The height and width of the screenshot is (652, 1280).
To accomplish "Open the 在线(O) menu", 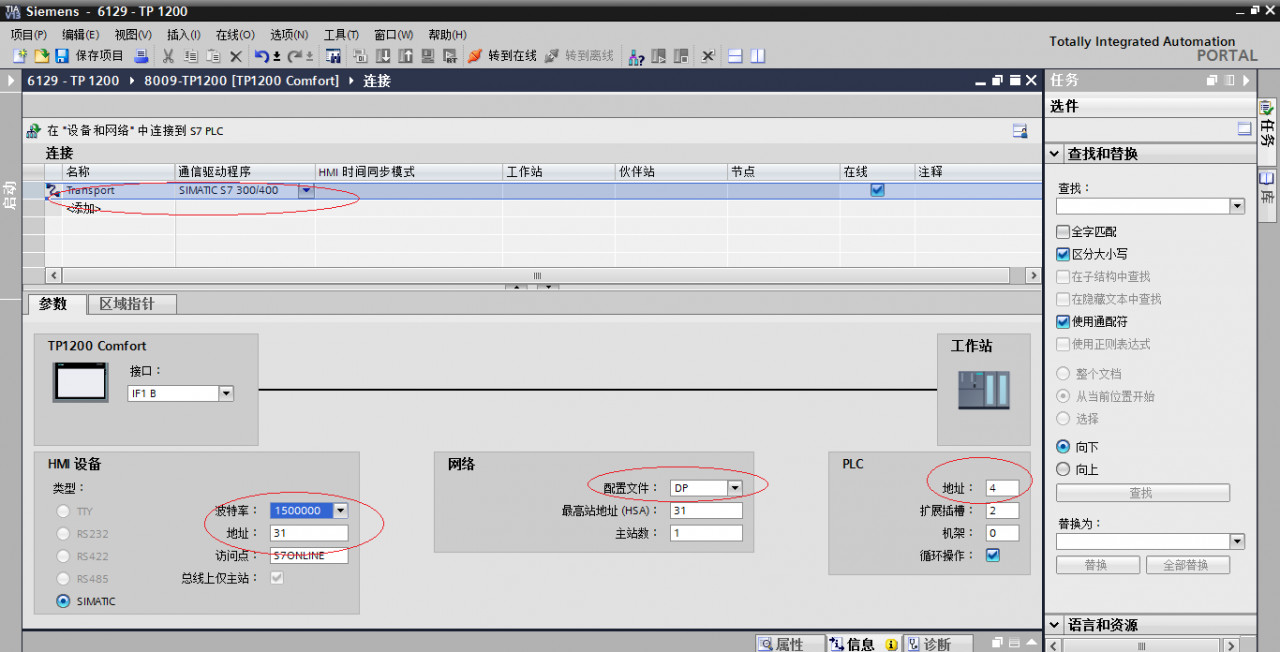I will pyautogui.click(x=235, y=34).
